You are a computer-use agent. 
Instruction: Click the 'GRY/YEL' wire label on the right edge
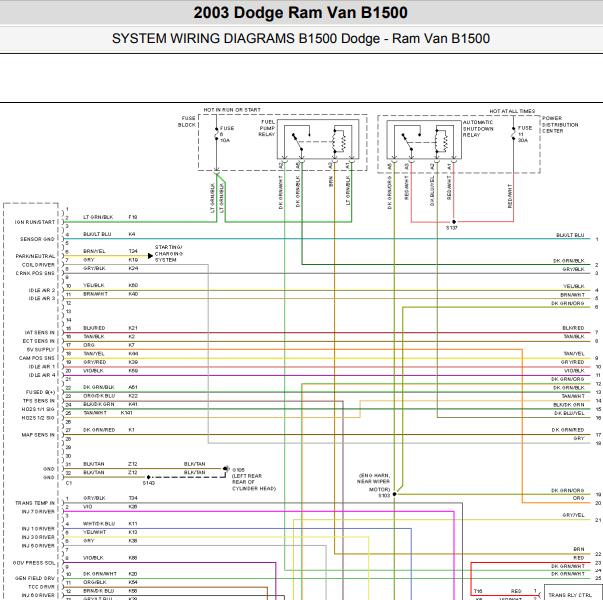tap(573, 515)
